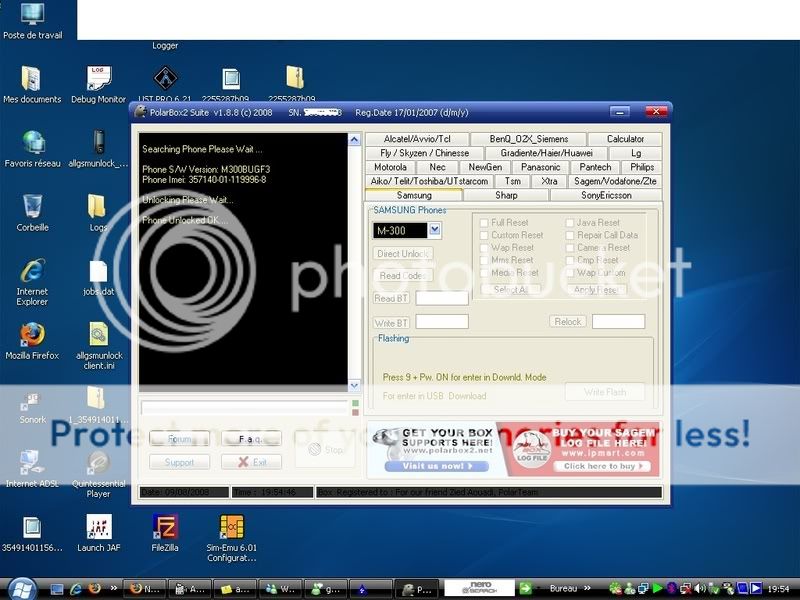Image resolution: width=800 pixels, height=600 pixels.
Task: Enable the Mms Reset checkbox
Action: 484,260
